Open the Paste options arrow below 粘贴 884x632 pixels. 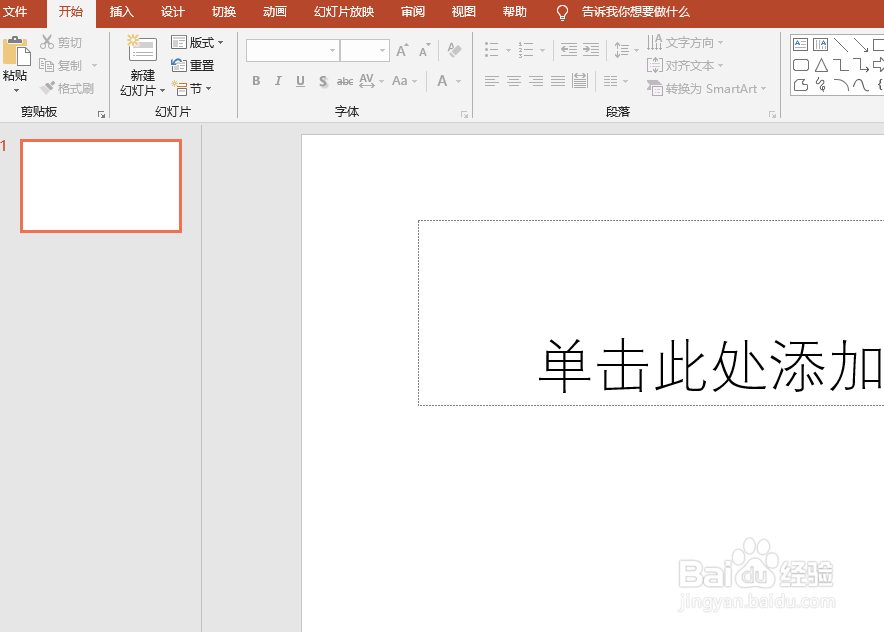point(16,90)
